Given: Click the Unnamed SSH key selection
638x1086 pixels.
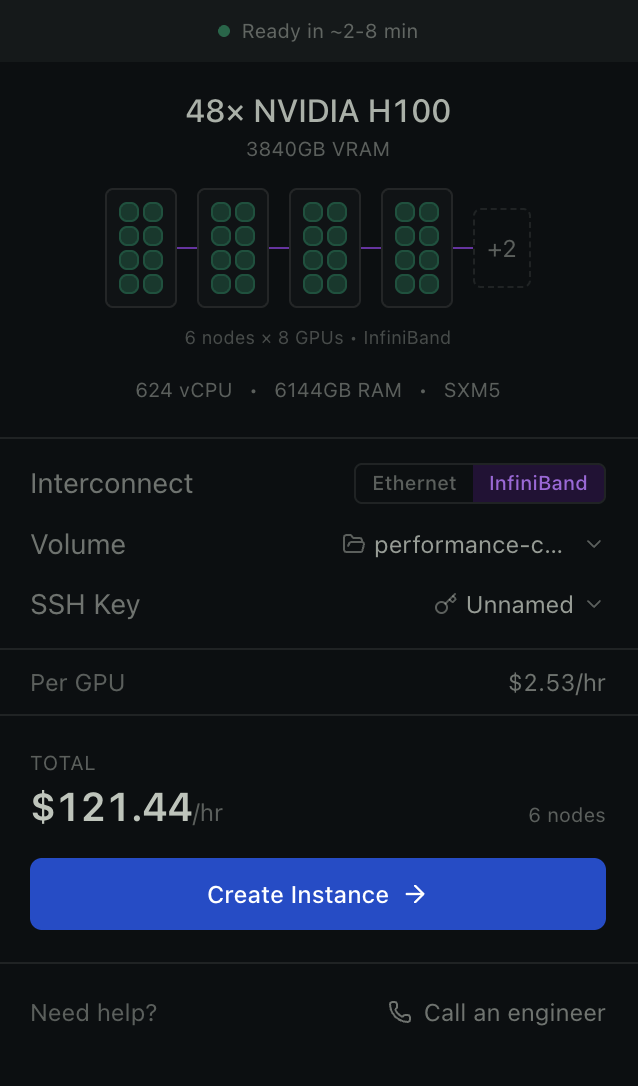Looking at the screenshot, I should tap(519, 605).
